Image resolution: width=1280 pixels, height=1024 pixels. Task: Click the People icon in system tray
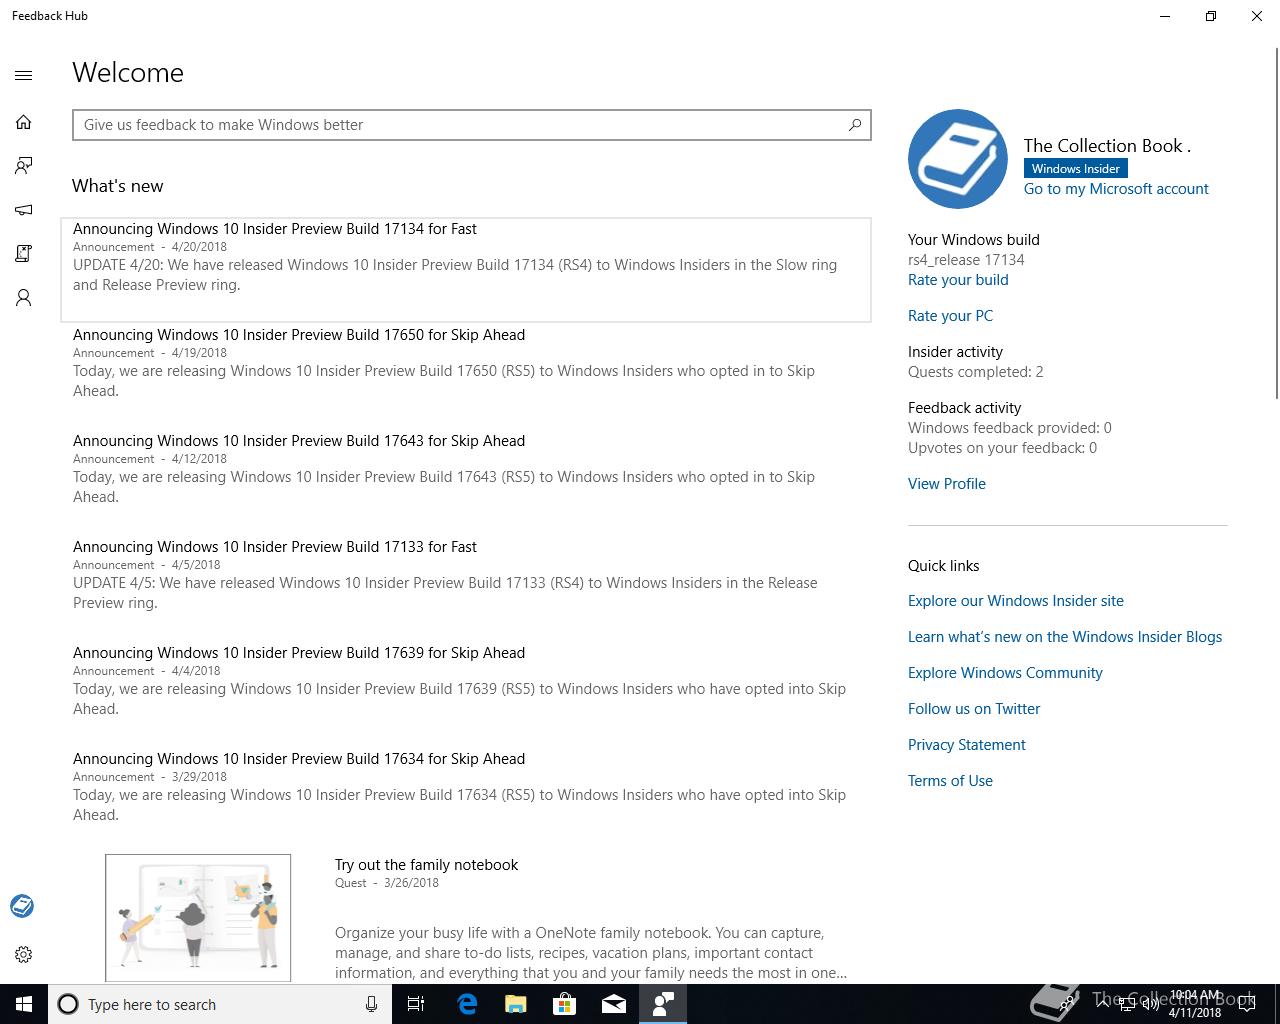coord(1068,1004)
